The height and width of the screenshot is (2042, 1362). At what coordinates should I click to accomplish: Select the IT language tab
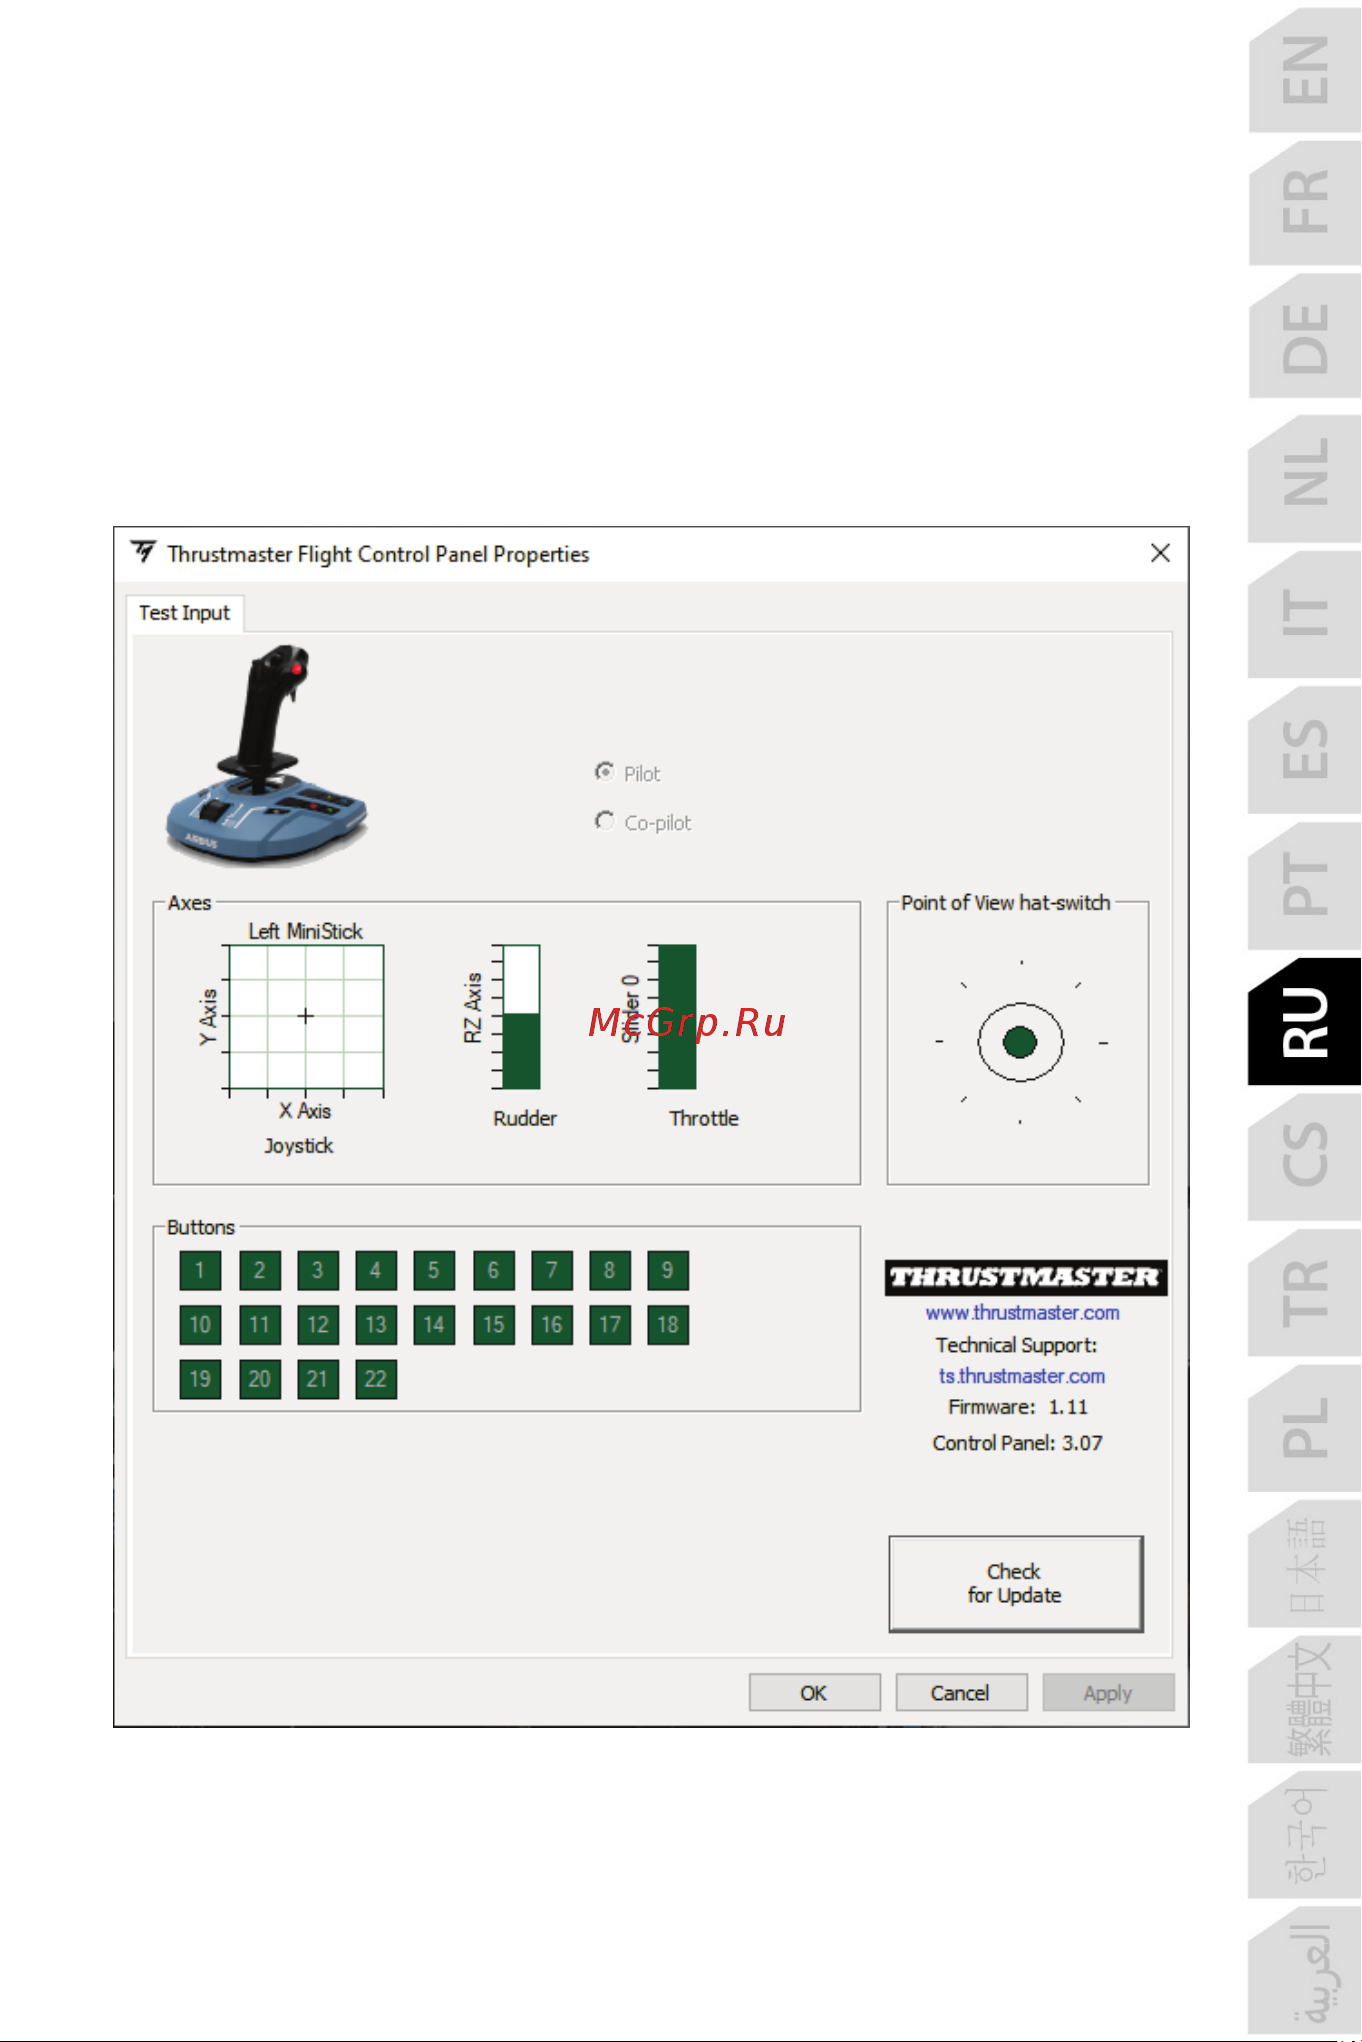point(1306,612)
